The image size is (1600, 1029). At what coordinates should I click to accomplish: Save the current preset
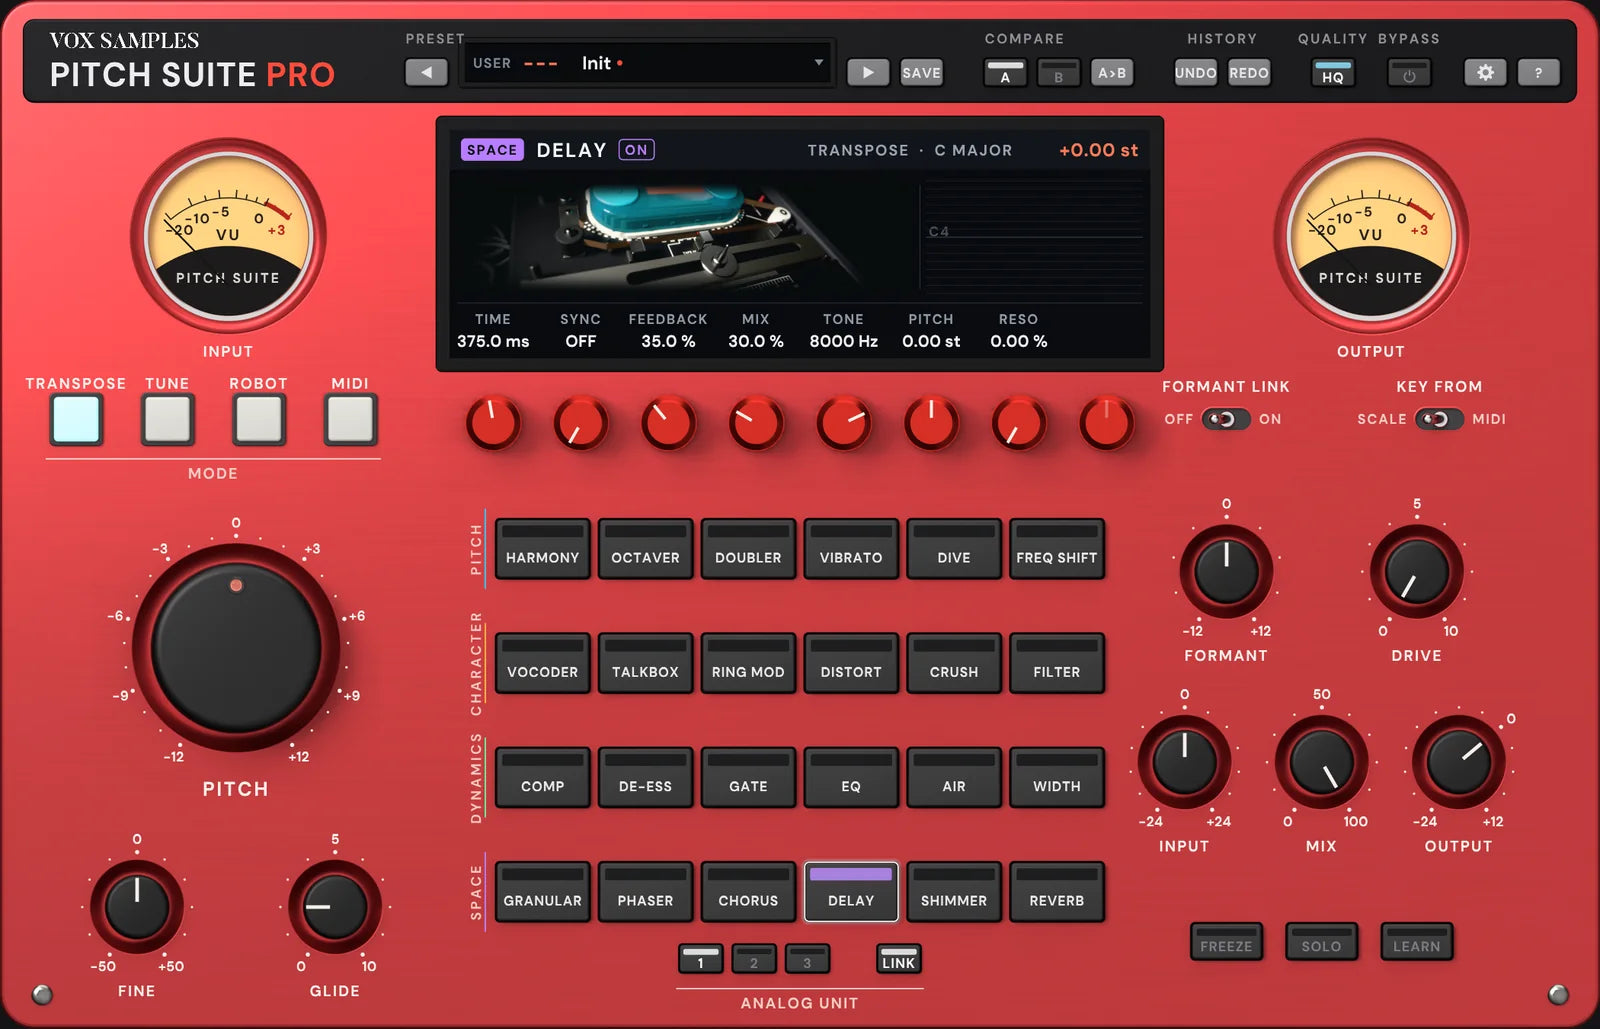coord(921,73)
